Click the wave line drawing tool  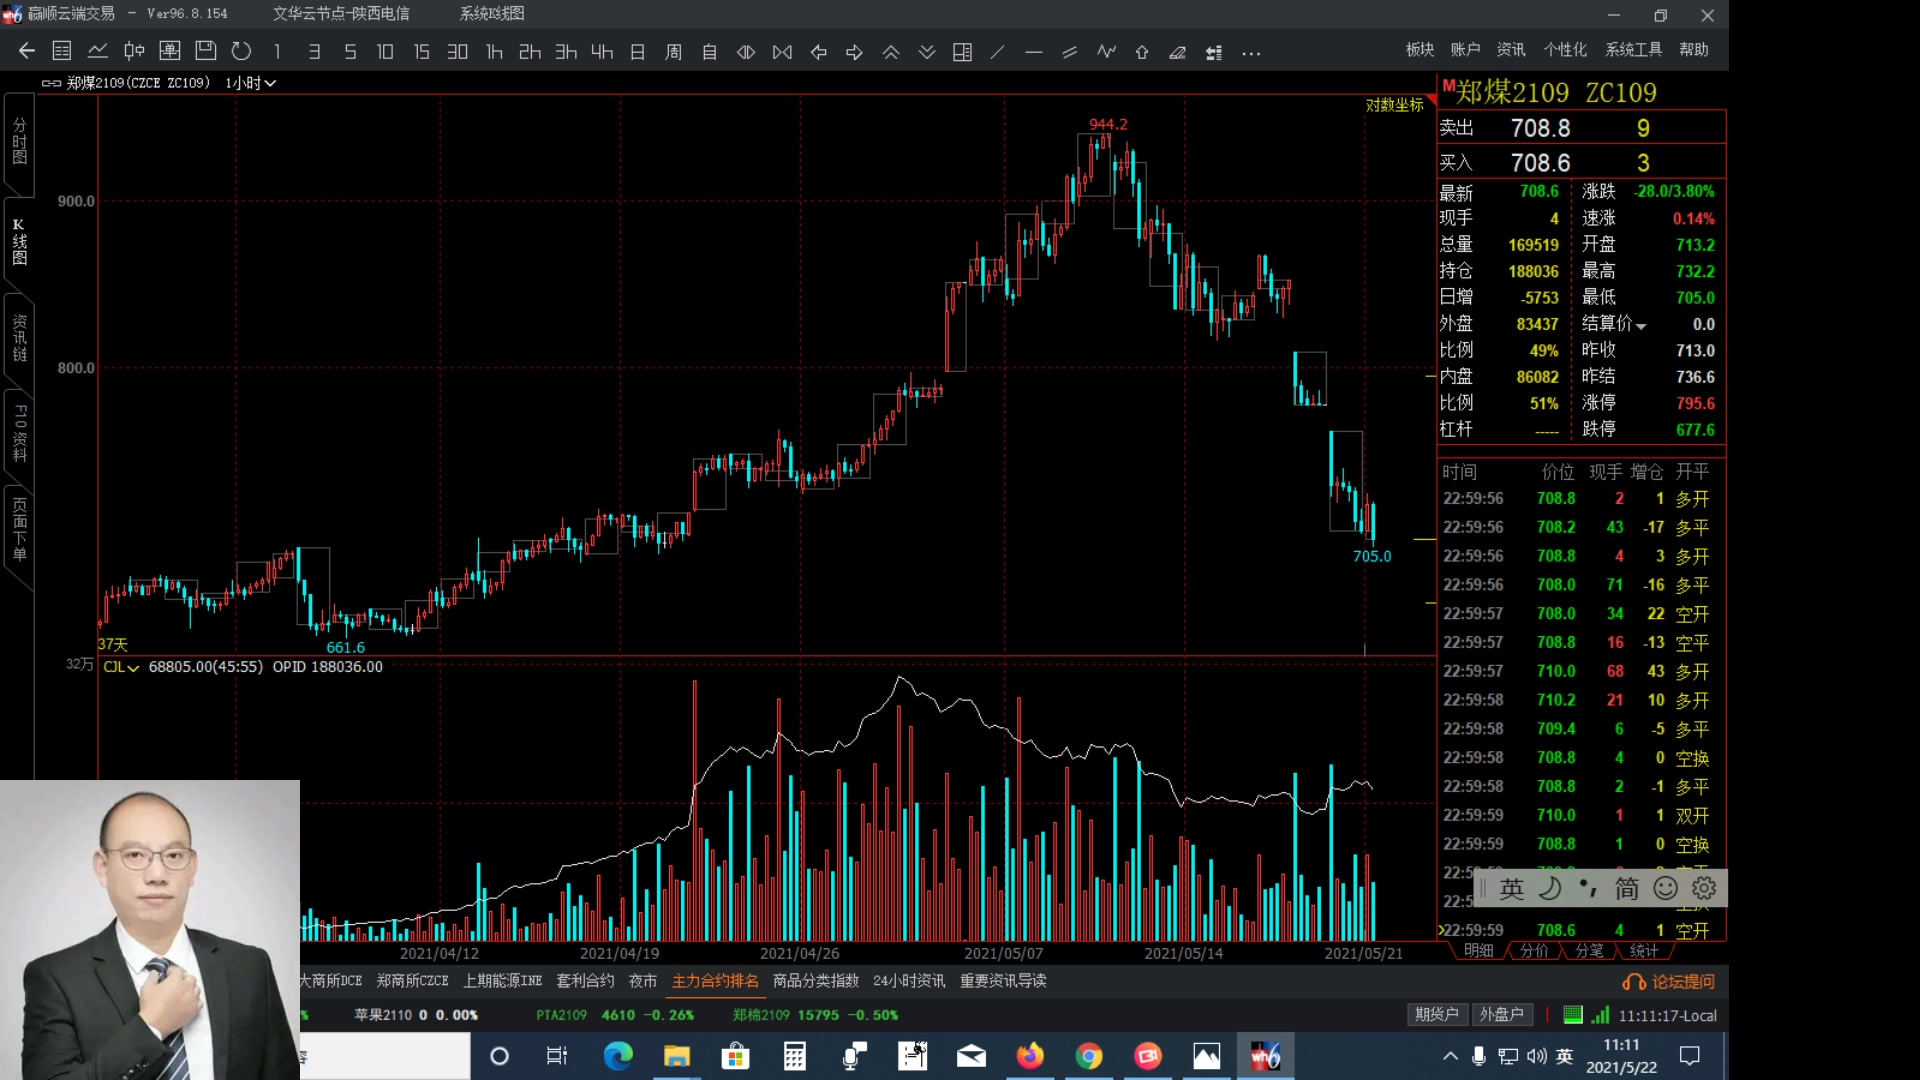coord(1106,52)
